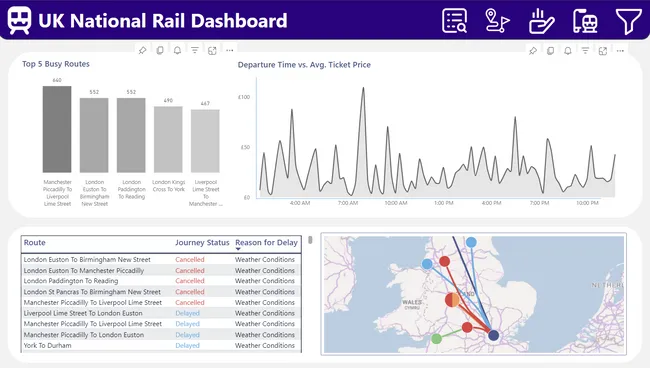Click the hand with pencil icon in header
This screenshot has height=368, width=650.
541,21
